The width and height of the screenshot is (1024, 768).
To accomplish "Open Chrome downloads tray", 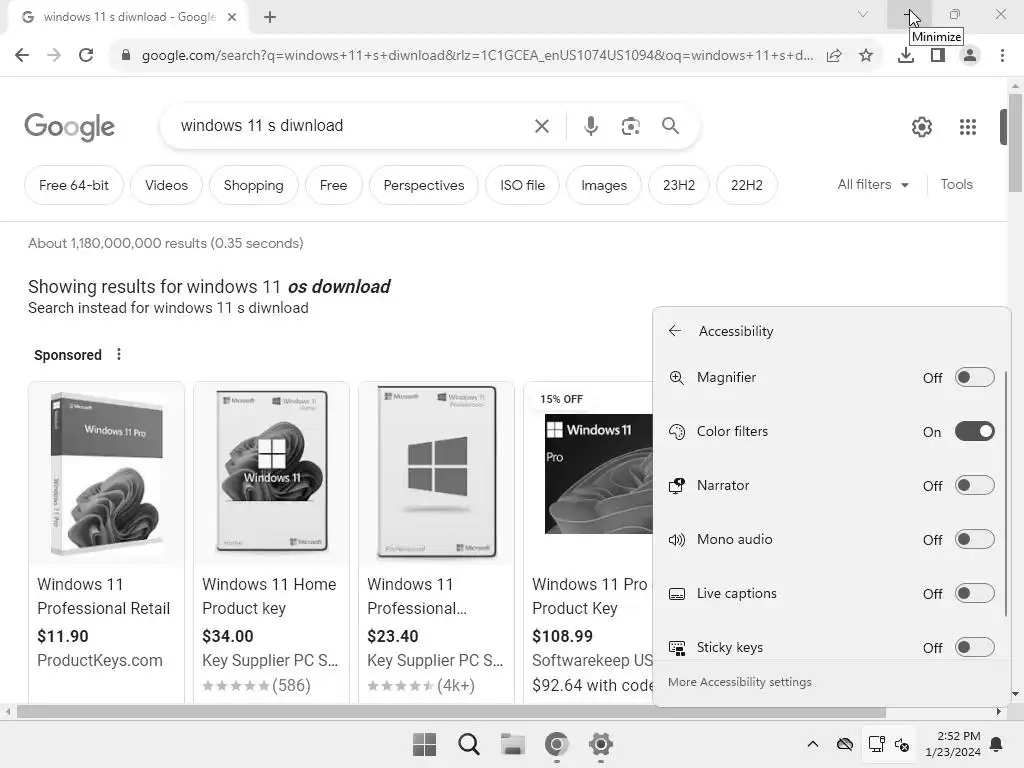I will (x=906, y=56).
